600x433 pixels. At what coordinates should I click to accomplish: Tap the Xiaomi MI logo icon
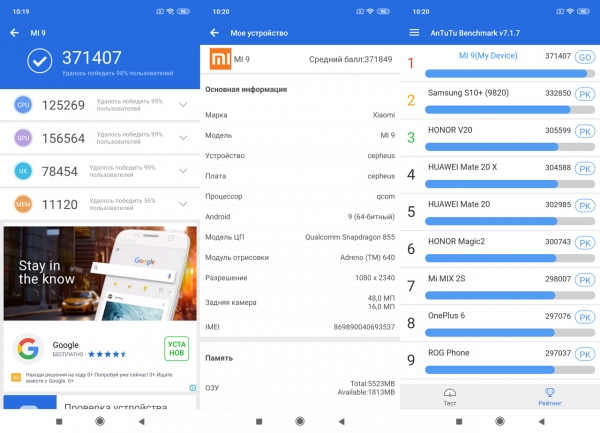coord(220,59)
